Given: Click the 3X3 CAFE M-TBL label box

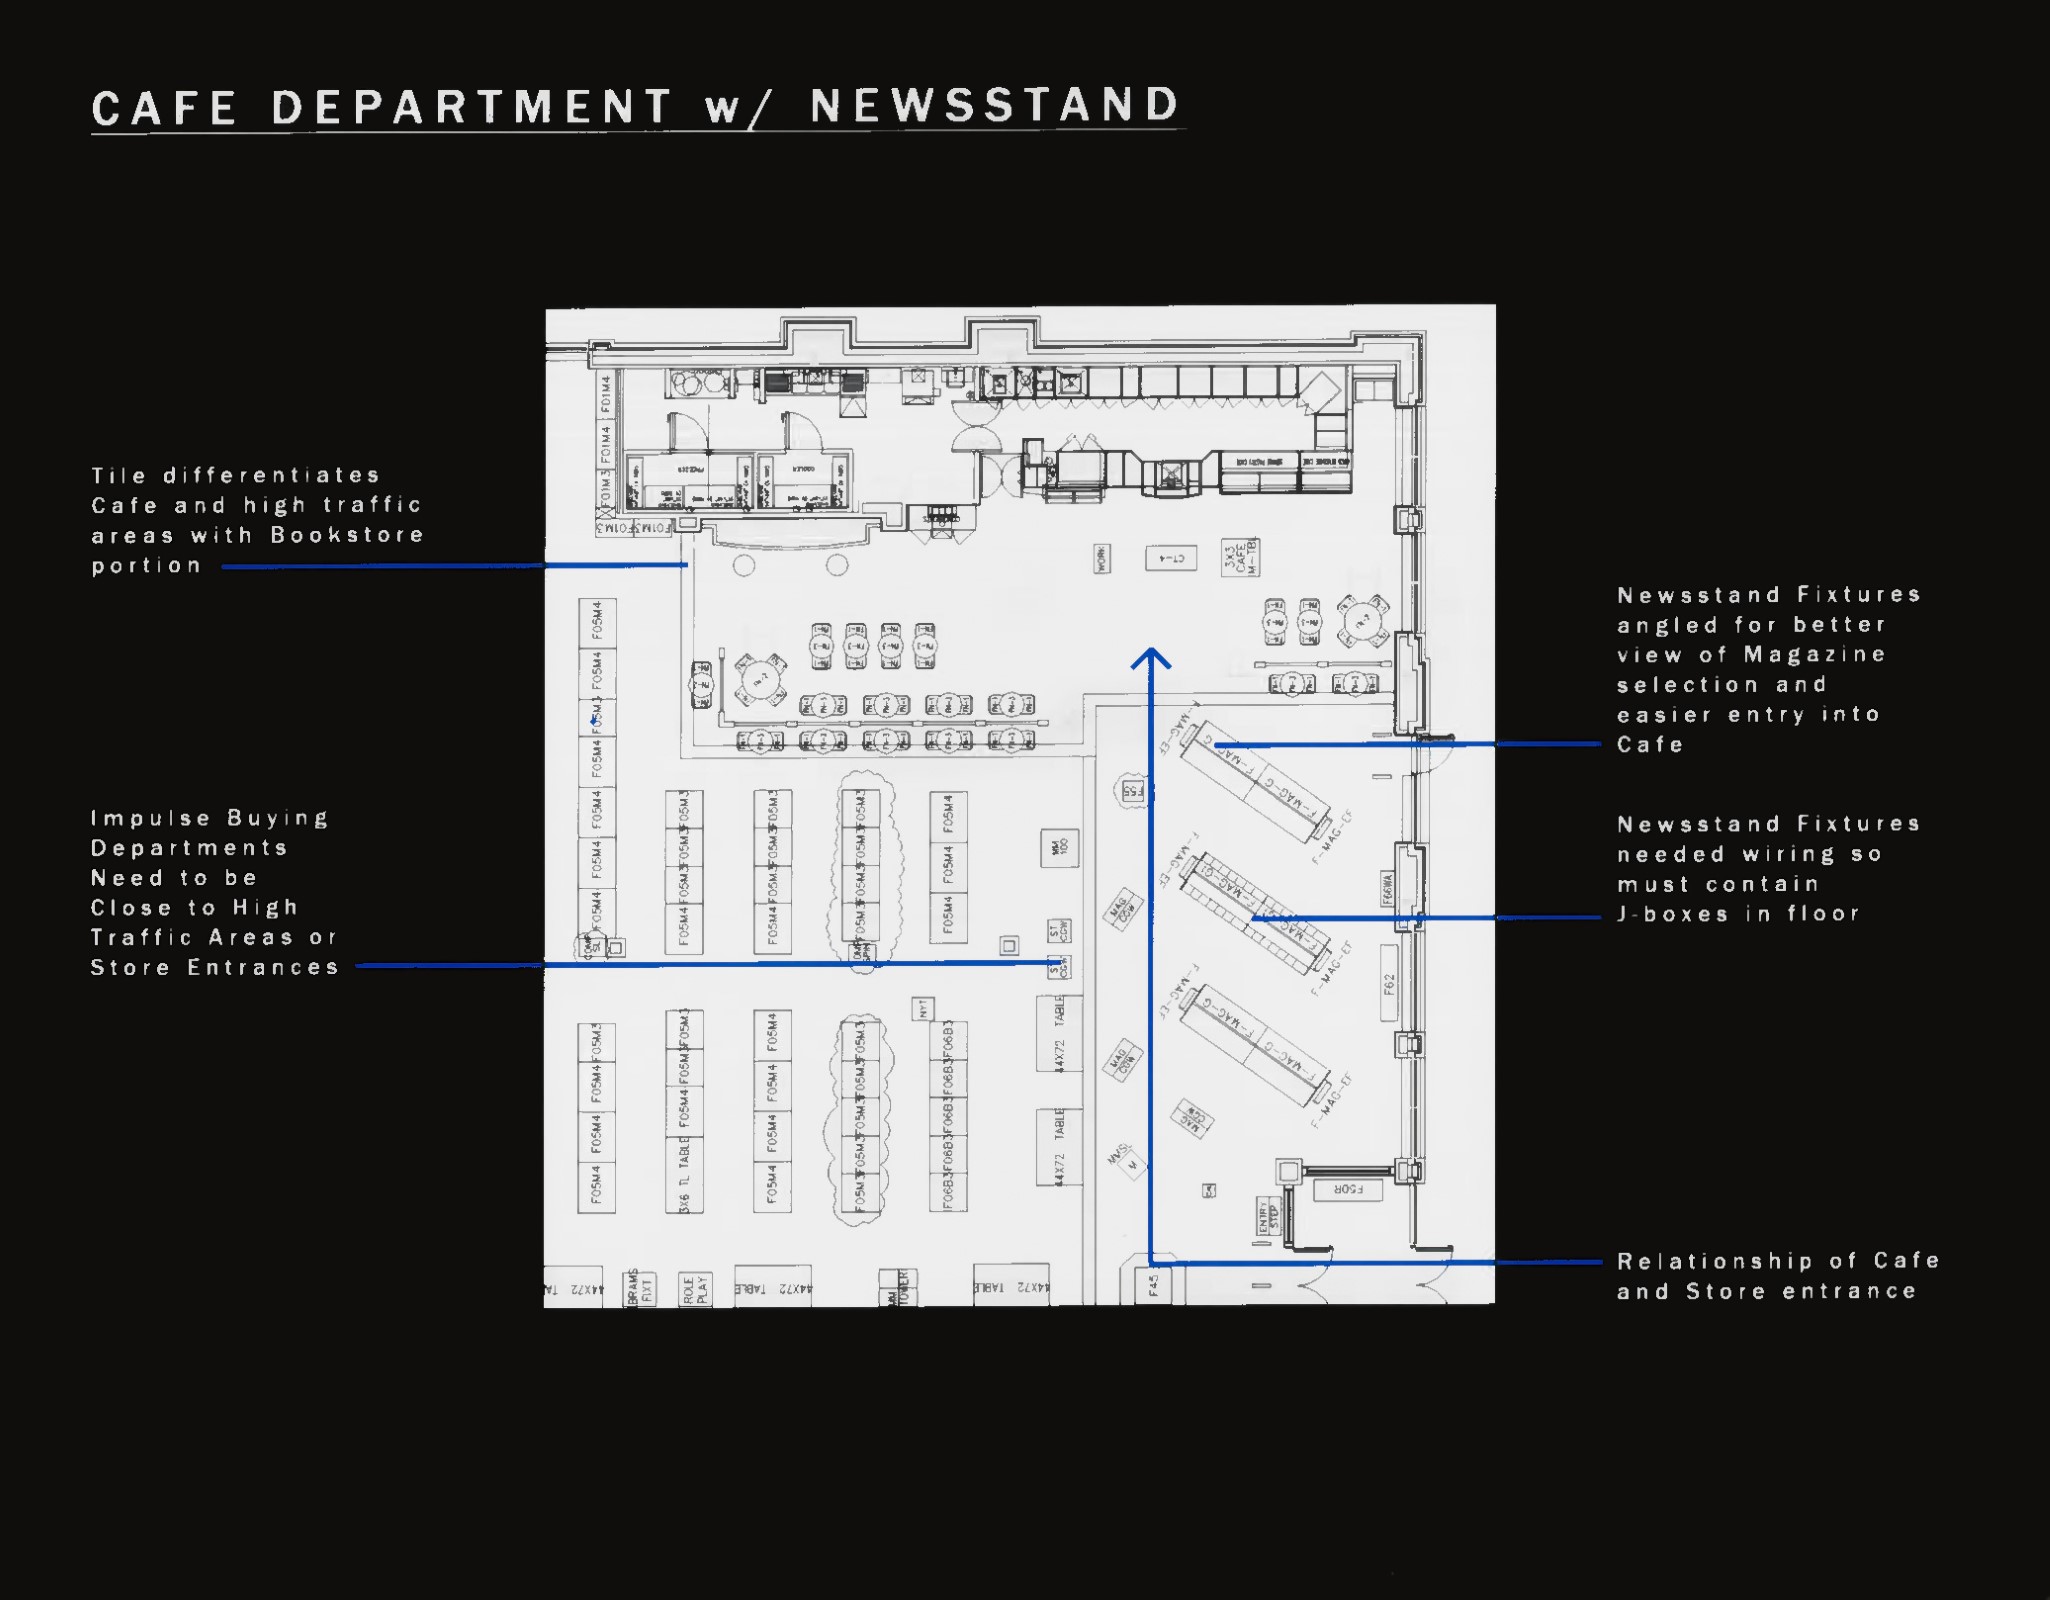Looking at the screenshot, I should click(x=1240, y=558).
